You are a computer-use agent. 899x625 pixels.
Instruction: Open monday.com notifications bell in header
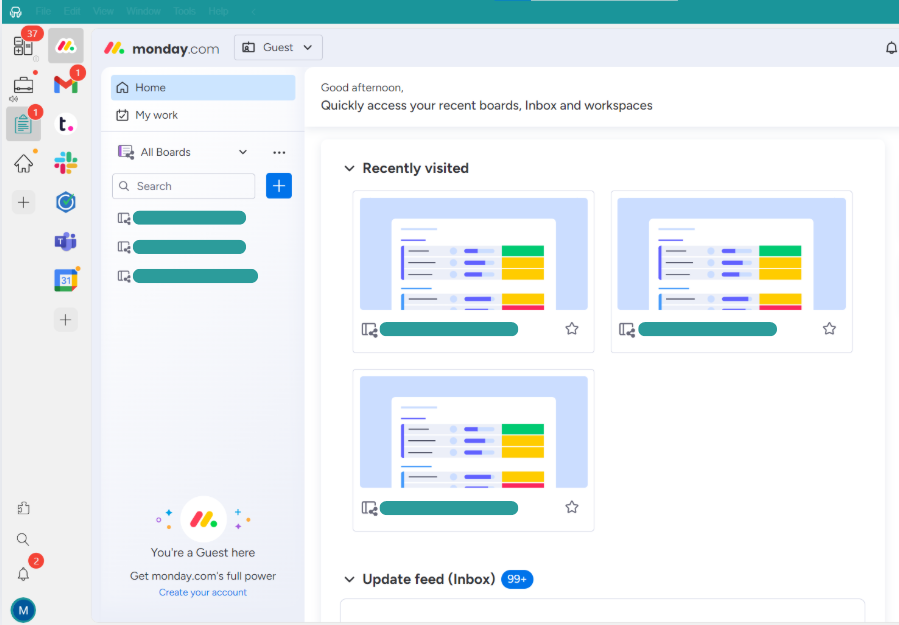point(890,48)
